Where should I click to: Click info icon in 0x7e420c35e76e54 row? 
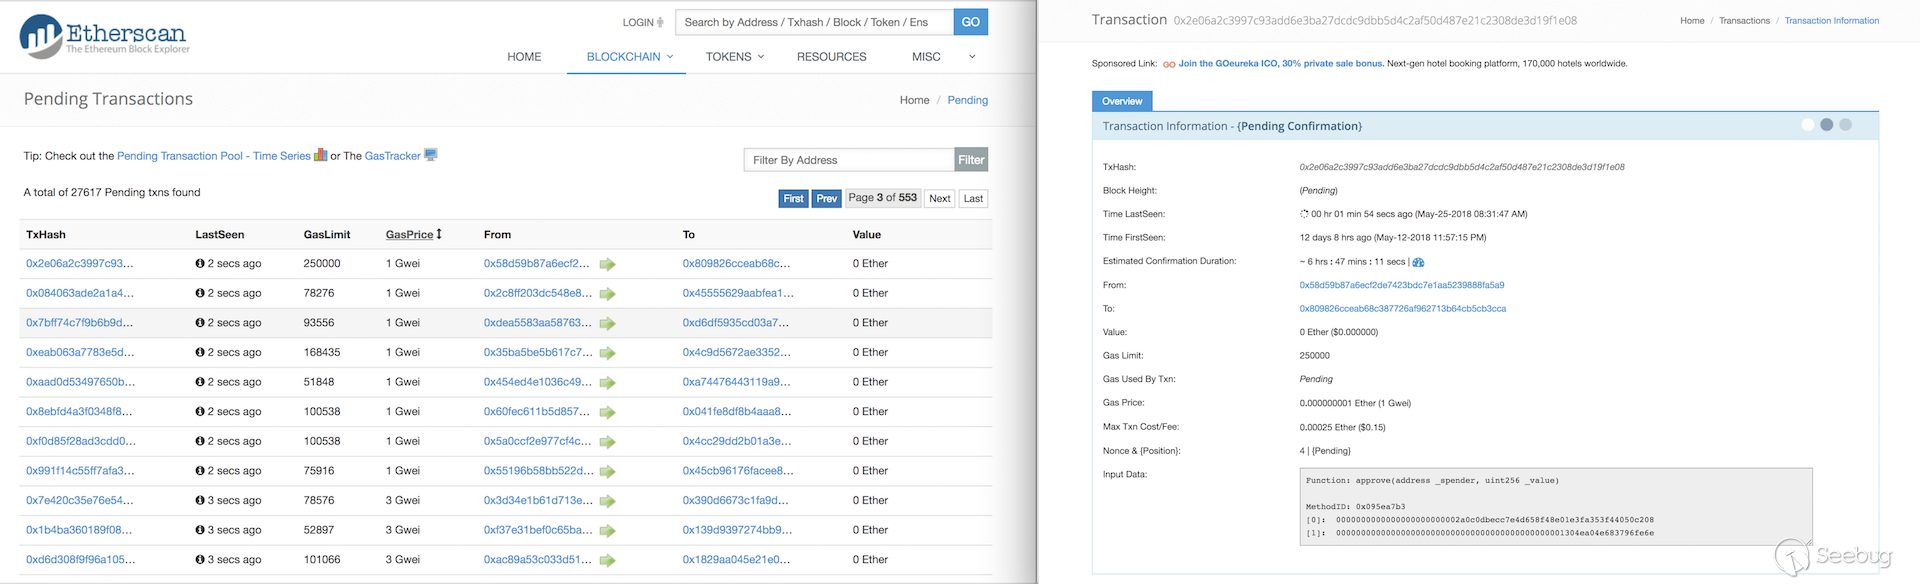pyautogui.click(x=200, y=501)
